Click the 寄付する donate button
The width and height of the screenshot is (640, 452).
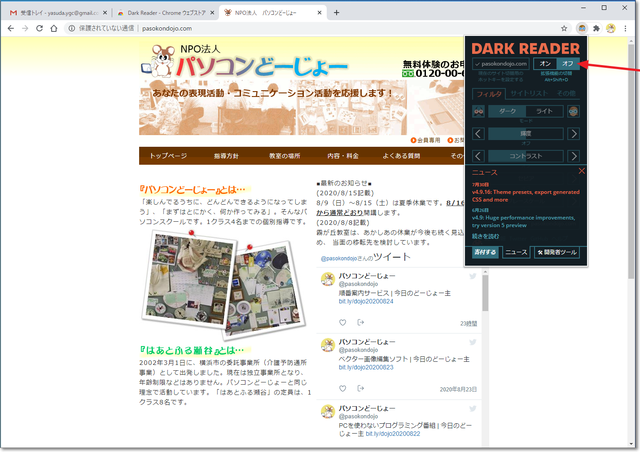coord(484,253)
